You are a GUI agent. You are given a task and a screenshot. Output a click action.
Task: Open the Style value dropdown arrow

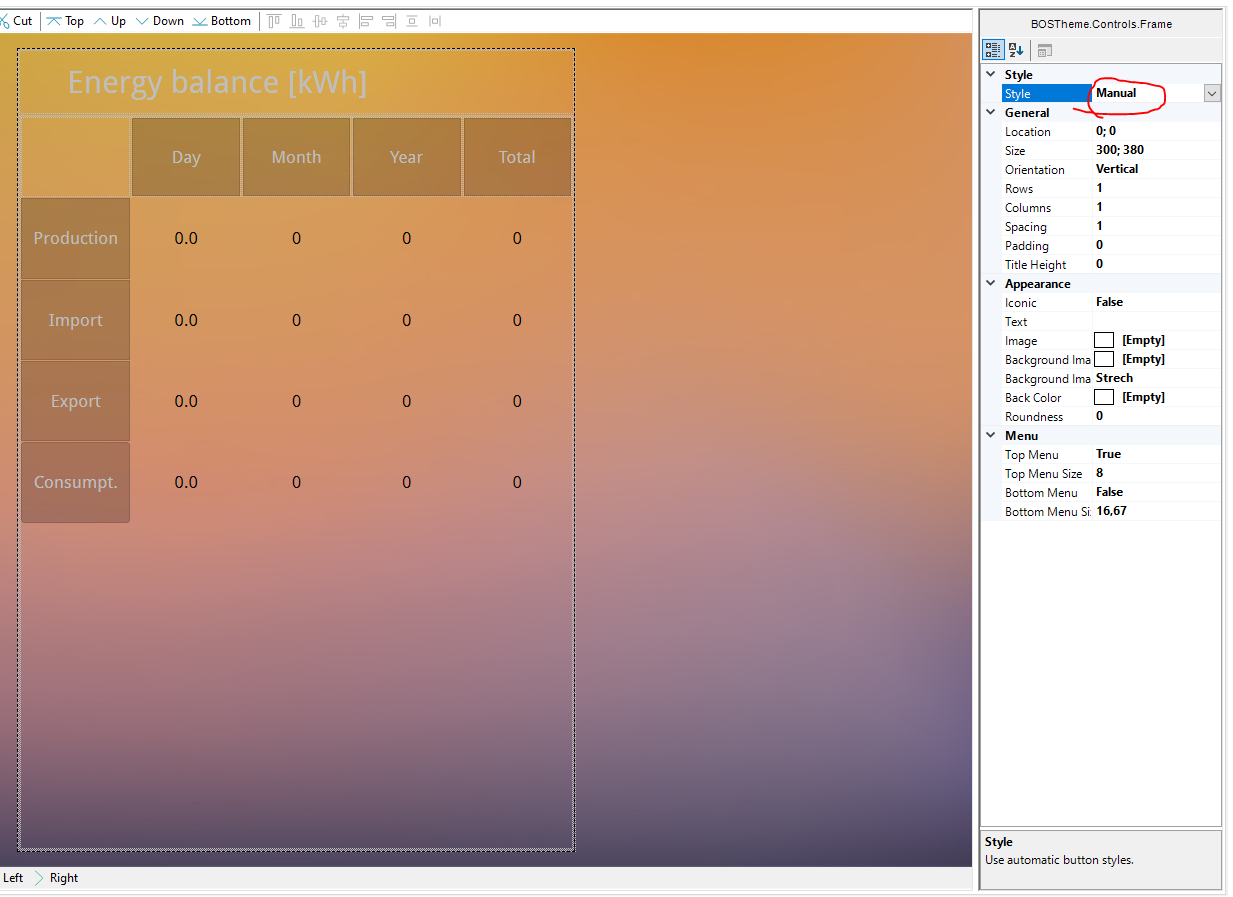click(1212, 93)
